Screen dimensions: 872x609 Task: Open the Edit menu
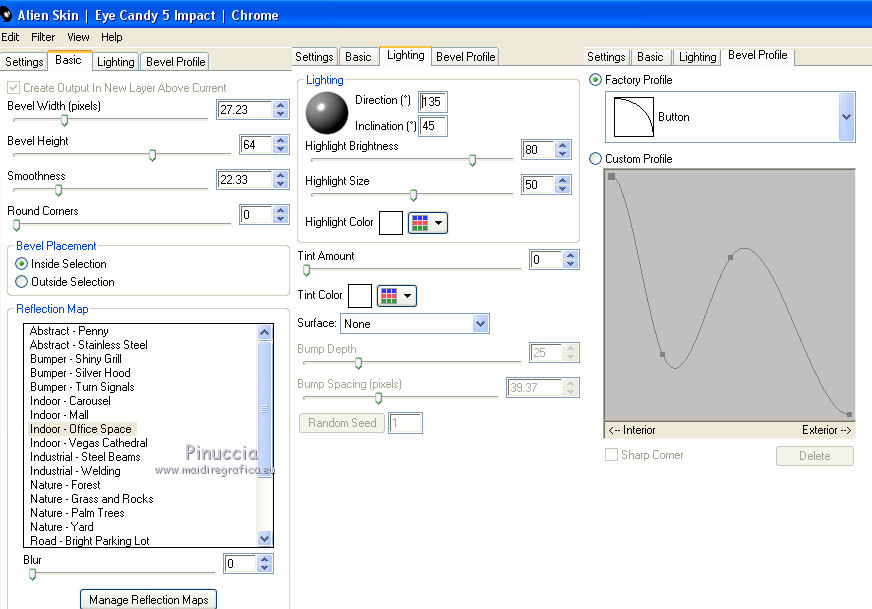point(10,37)
